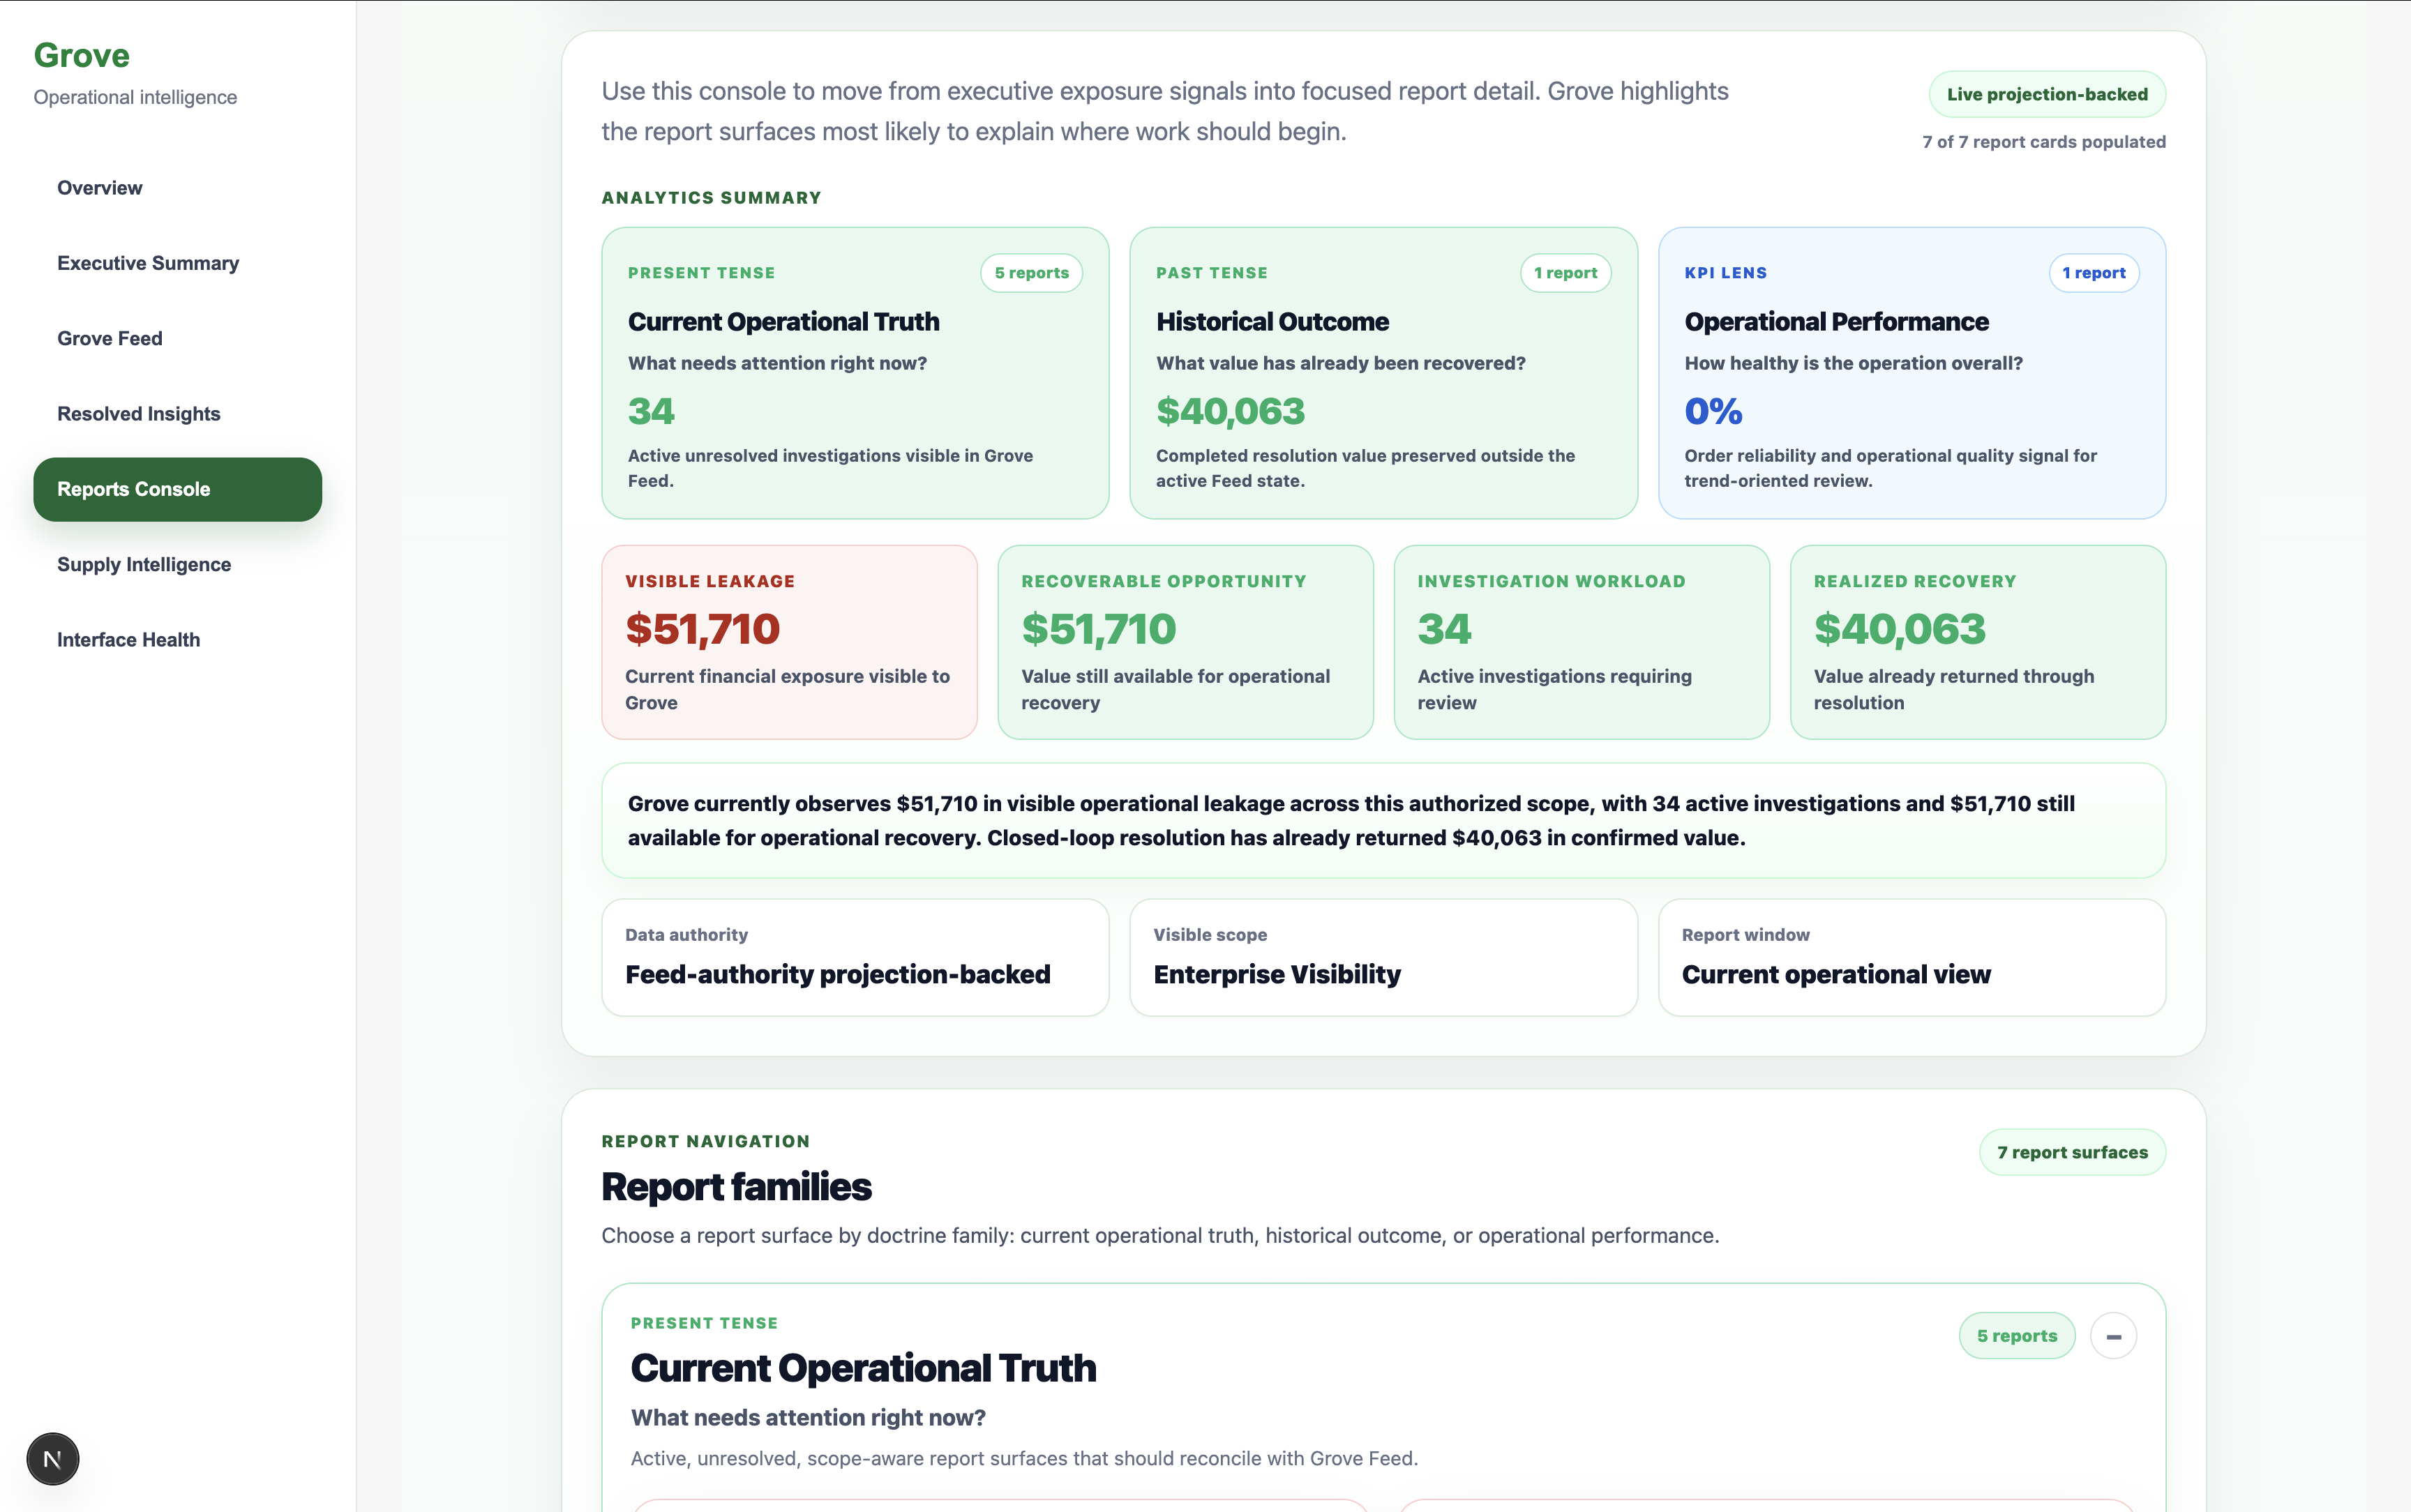Open the Current Operational Truth summary card
2411x1512 pixels.
855,373
